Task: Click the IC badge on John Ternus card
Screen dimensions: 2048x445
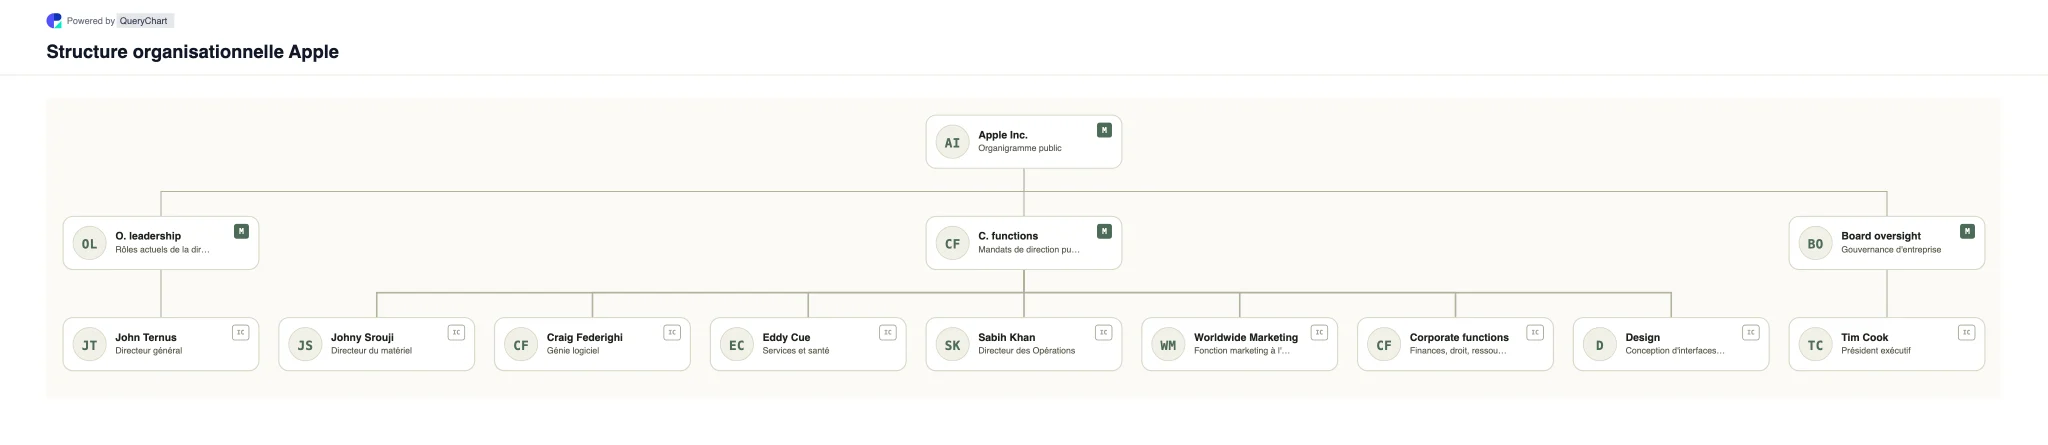Action: point(241,332)
